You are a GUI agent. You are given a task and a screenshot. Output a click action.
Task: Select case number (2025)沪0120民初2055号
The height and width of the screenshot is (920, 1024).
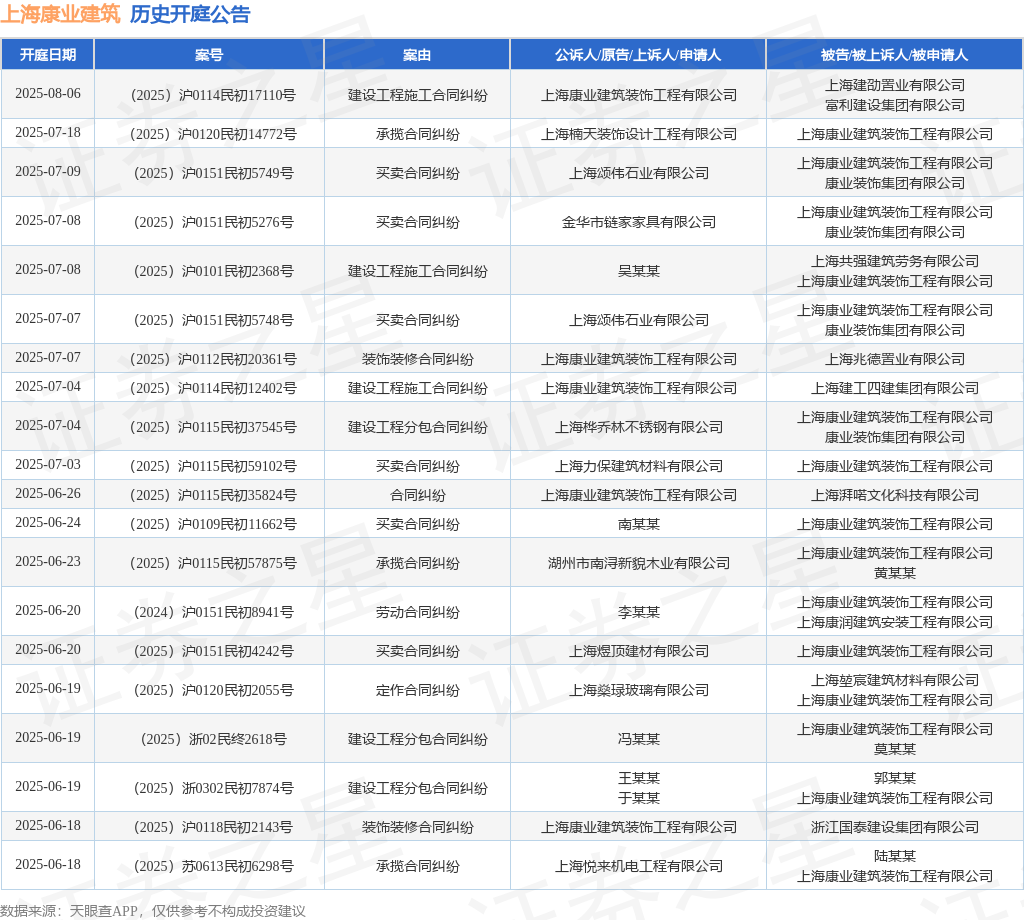click(213, 690)
